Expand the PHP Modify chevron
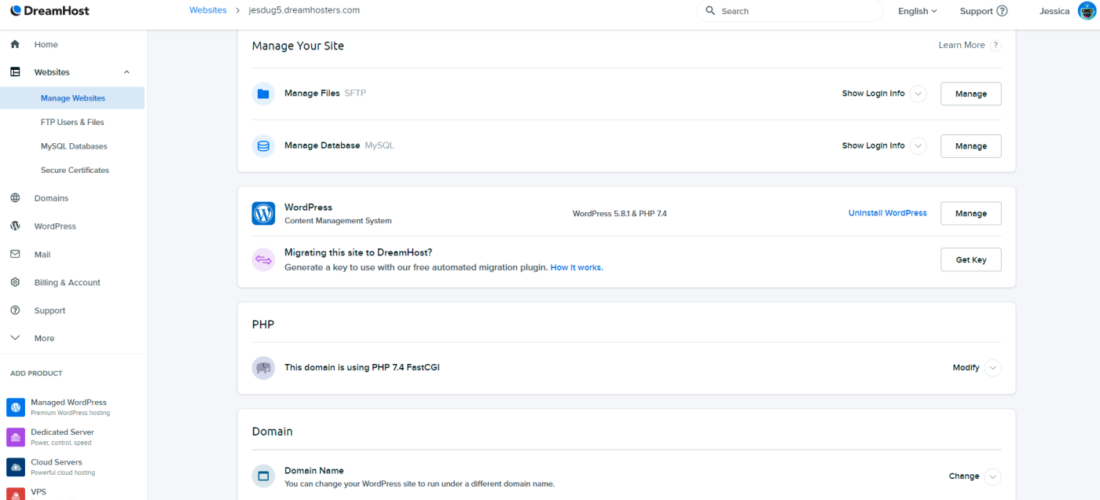1100x500 pixels. click(992, 367)
